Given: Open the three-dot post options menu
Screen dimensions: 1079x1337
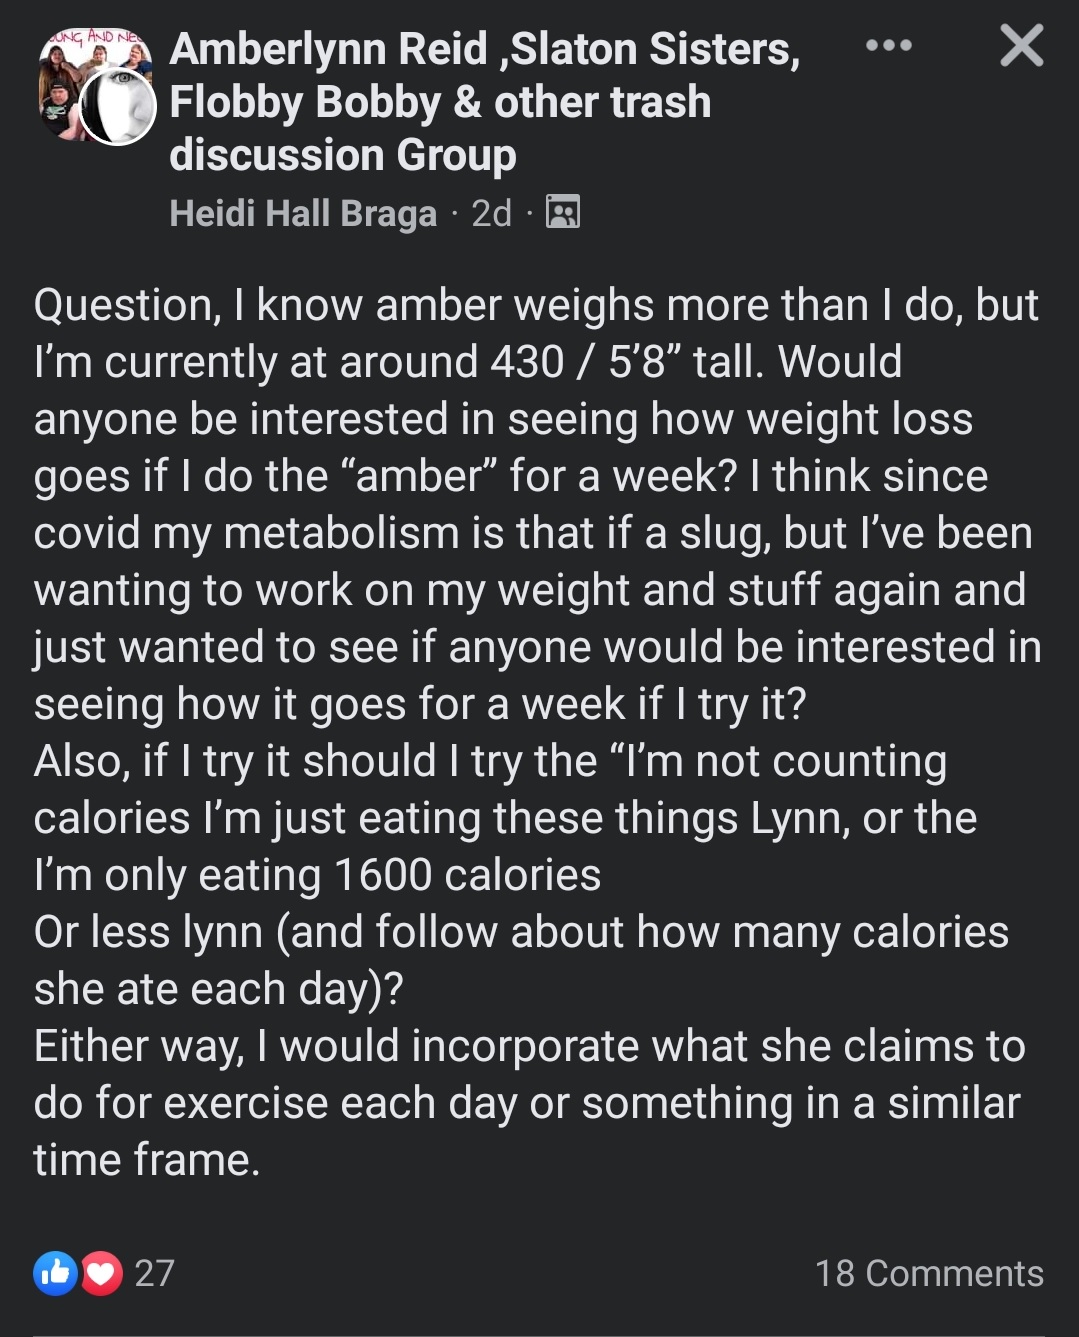Looking at the screenshot, I should [x=888, y=46].
